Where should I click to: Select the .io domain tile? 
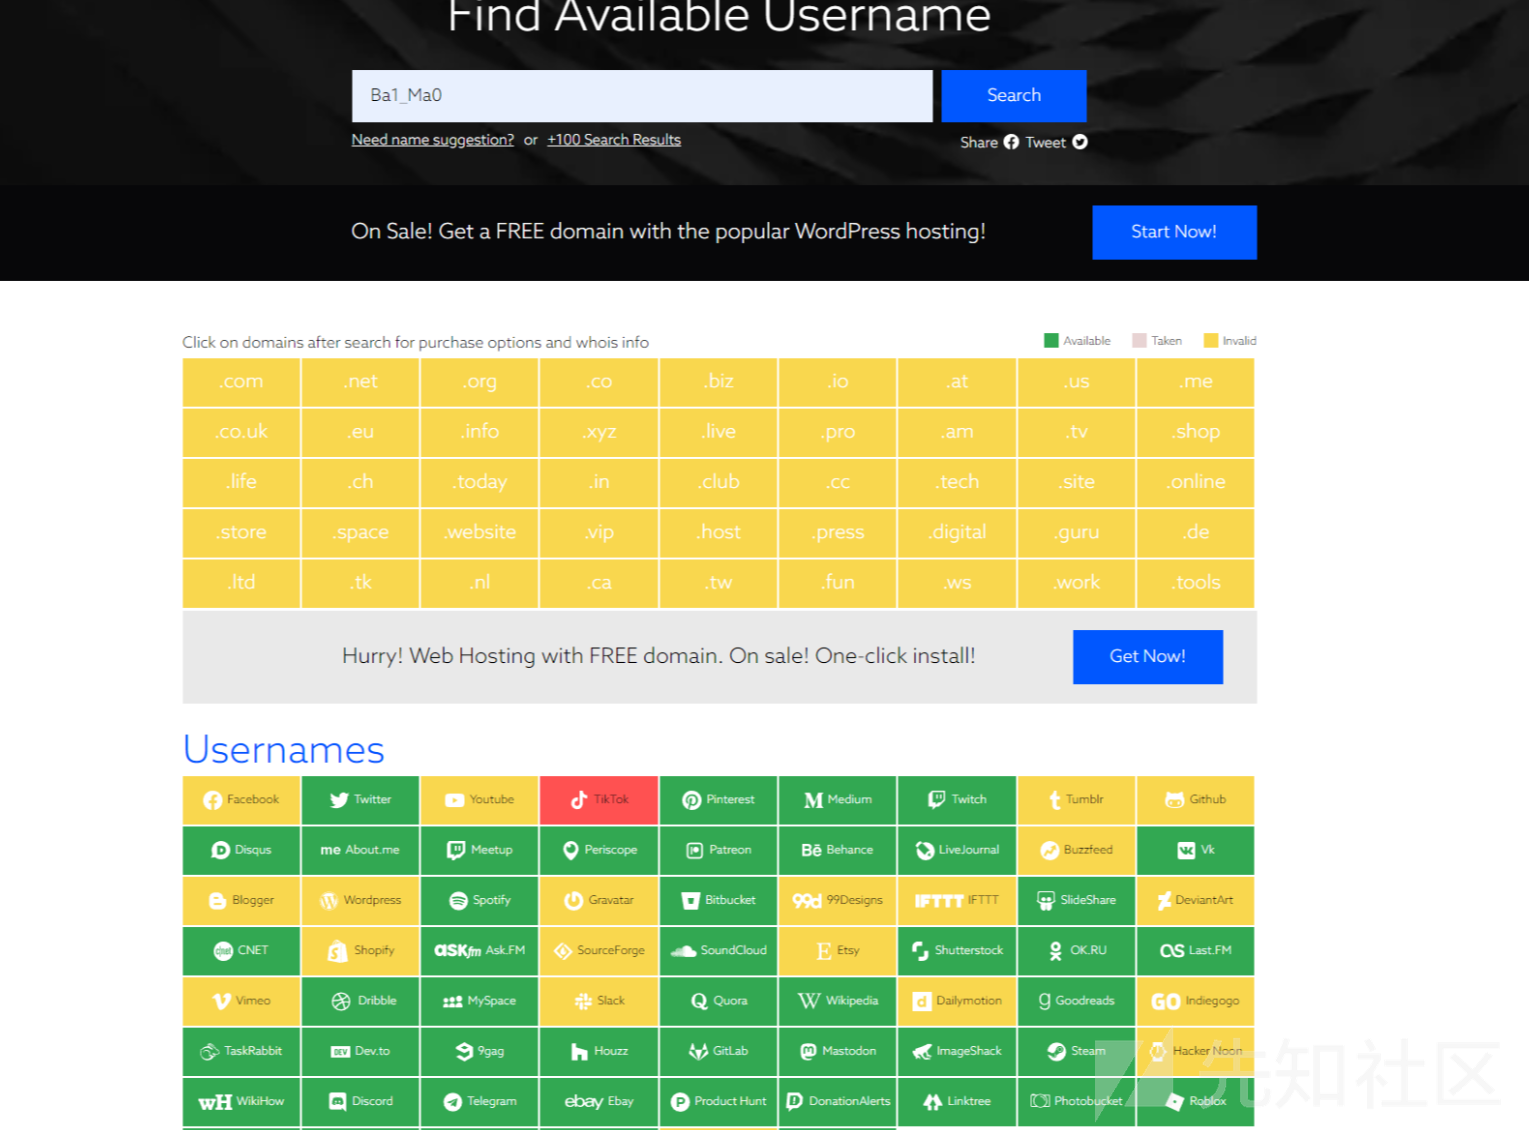click(838, 382)
